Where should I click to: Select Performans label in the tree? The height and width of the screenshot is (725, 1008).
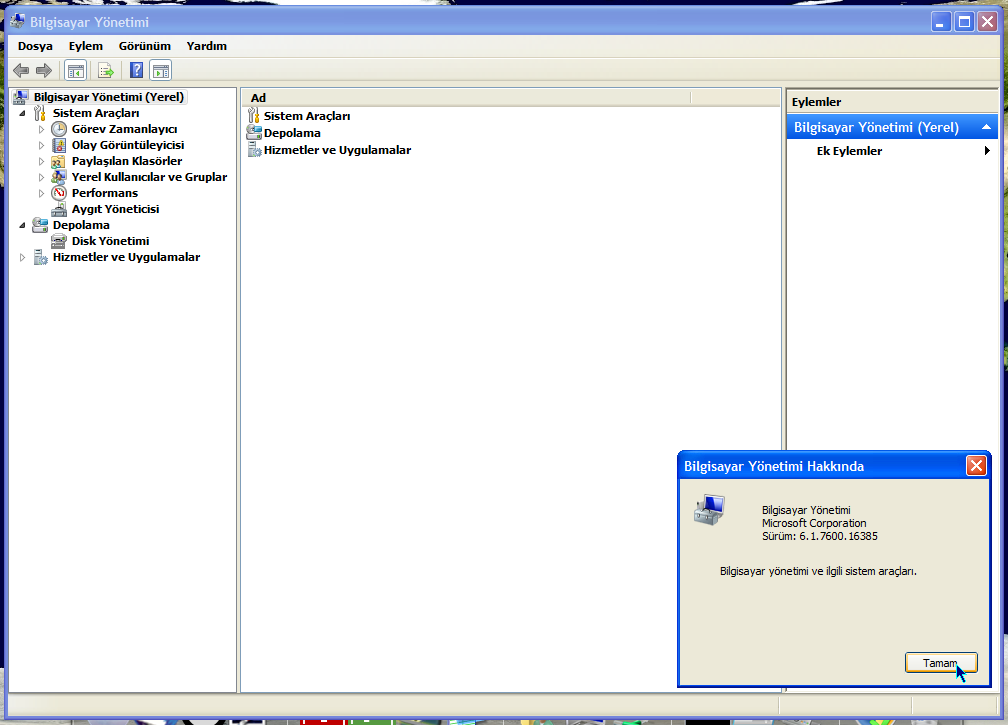(105, 193)
